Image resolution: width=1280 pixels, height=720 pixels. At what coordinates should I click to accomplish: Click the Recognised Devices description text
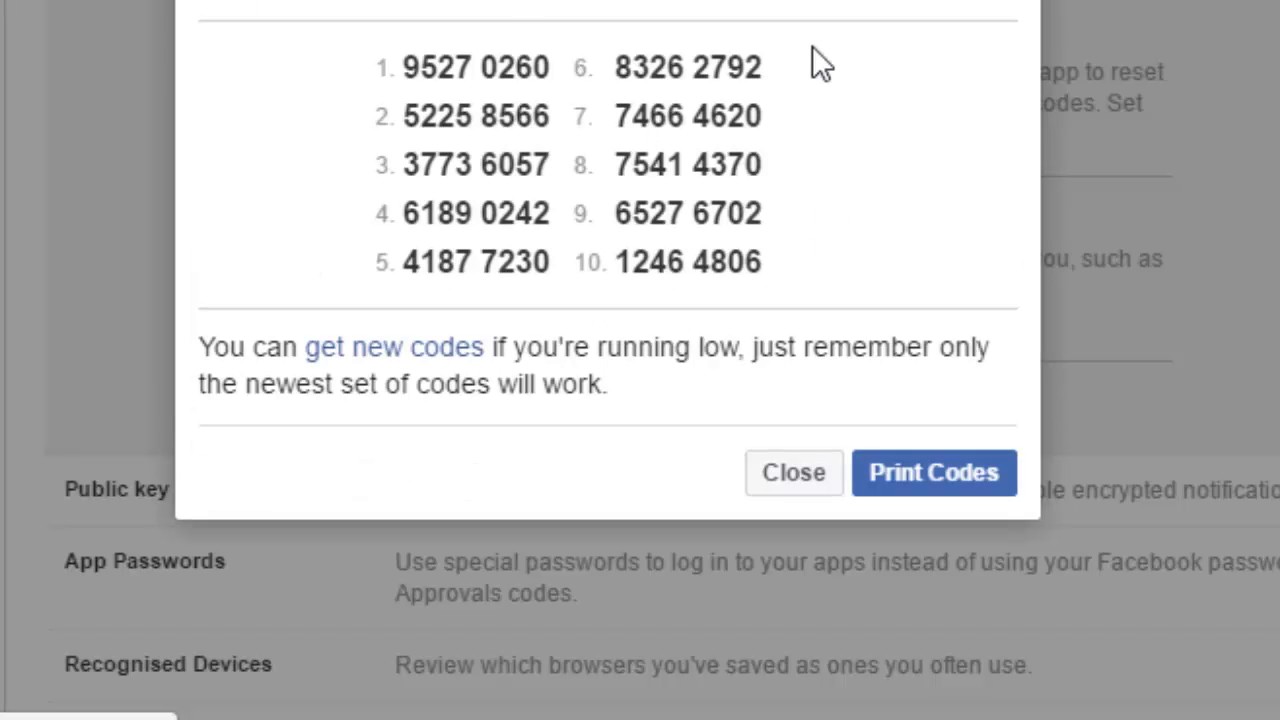click(x=713, y=665)
